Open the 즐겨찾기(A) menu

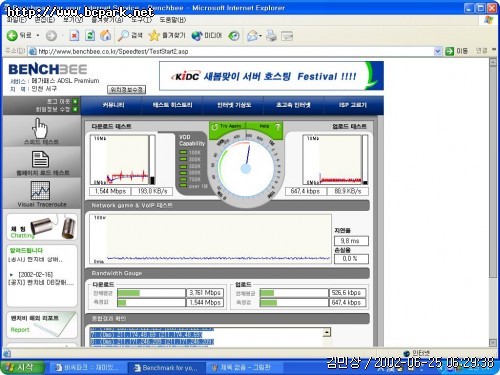107,20
